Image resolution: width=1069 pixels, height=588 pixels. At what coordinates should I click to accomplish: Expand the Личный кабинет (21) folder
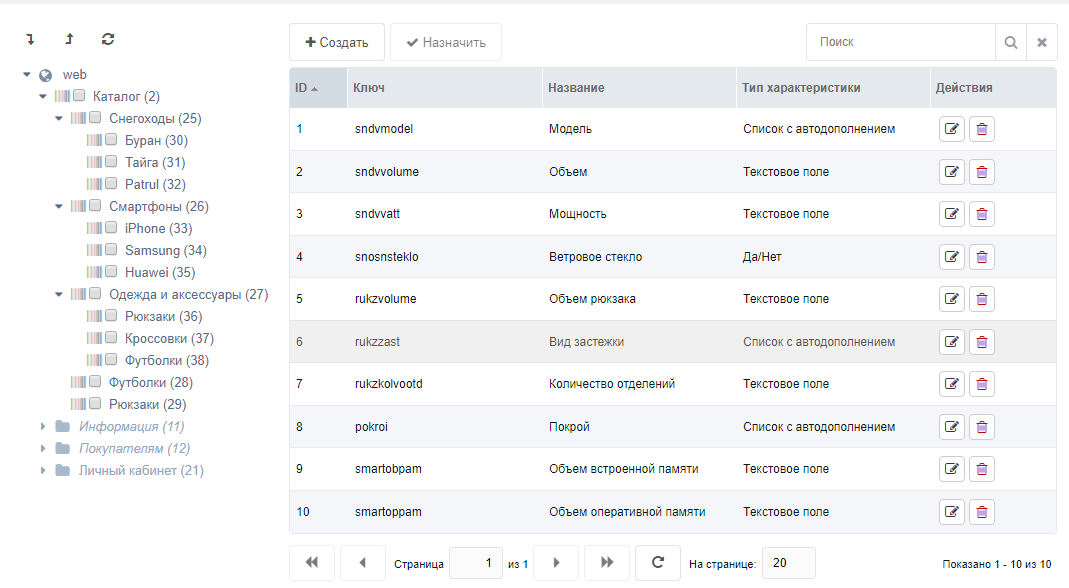point(43,470)
